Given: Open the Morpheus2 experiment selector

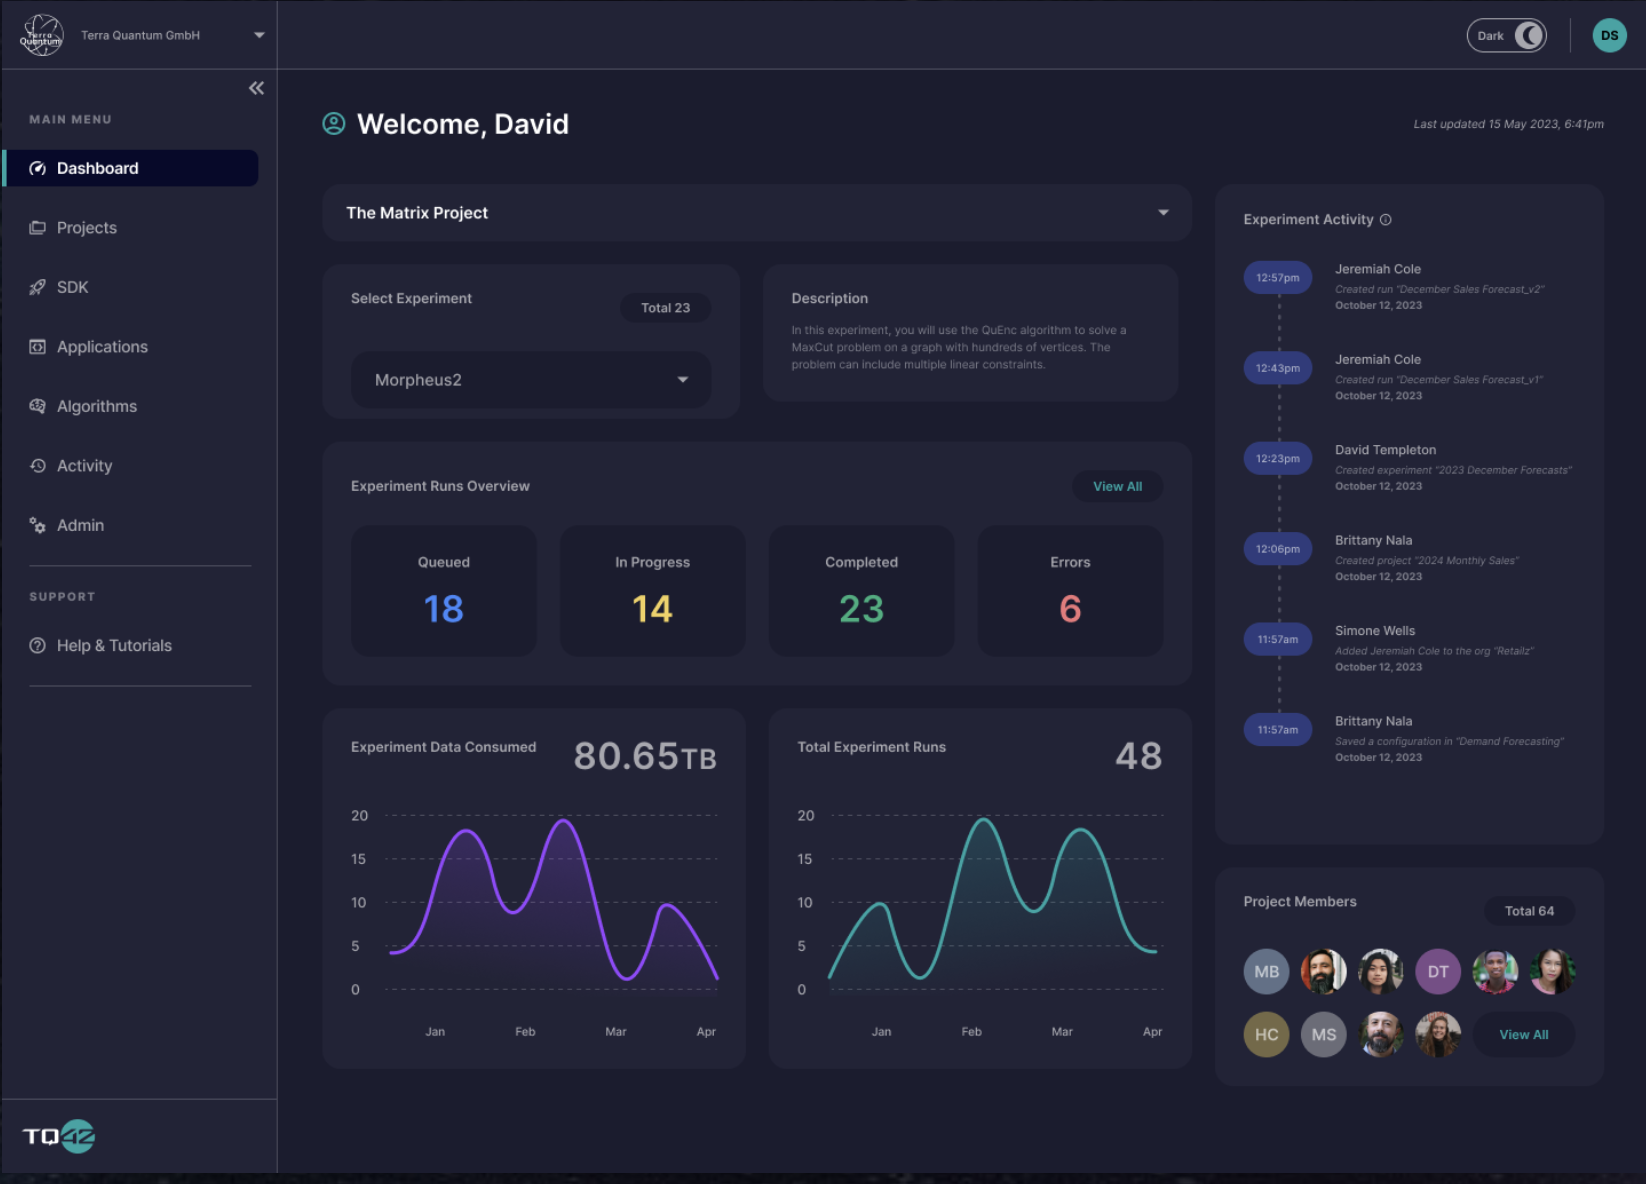Looking at the screenshot, I should (x=530, y=380).
